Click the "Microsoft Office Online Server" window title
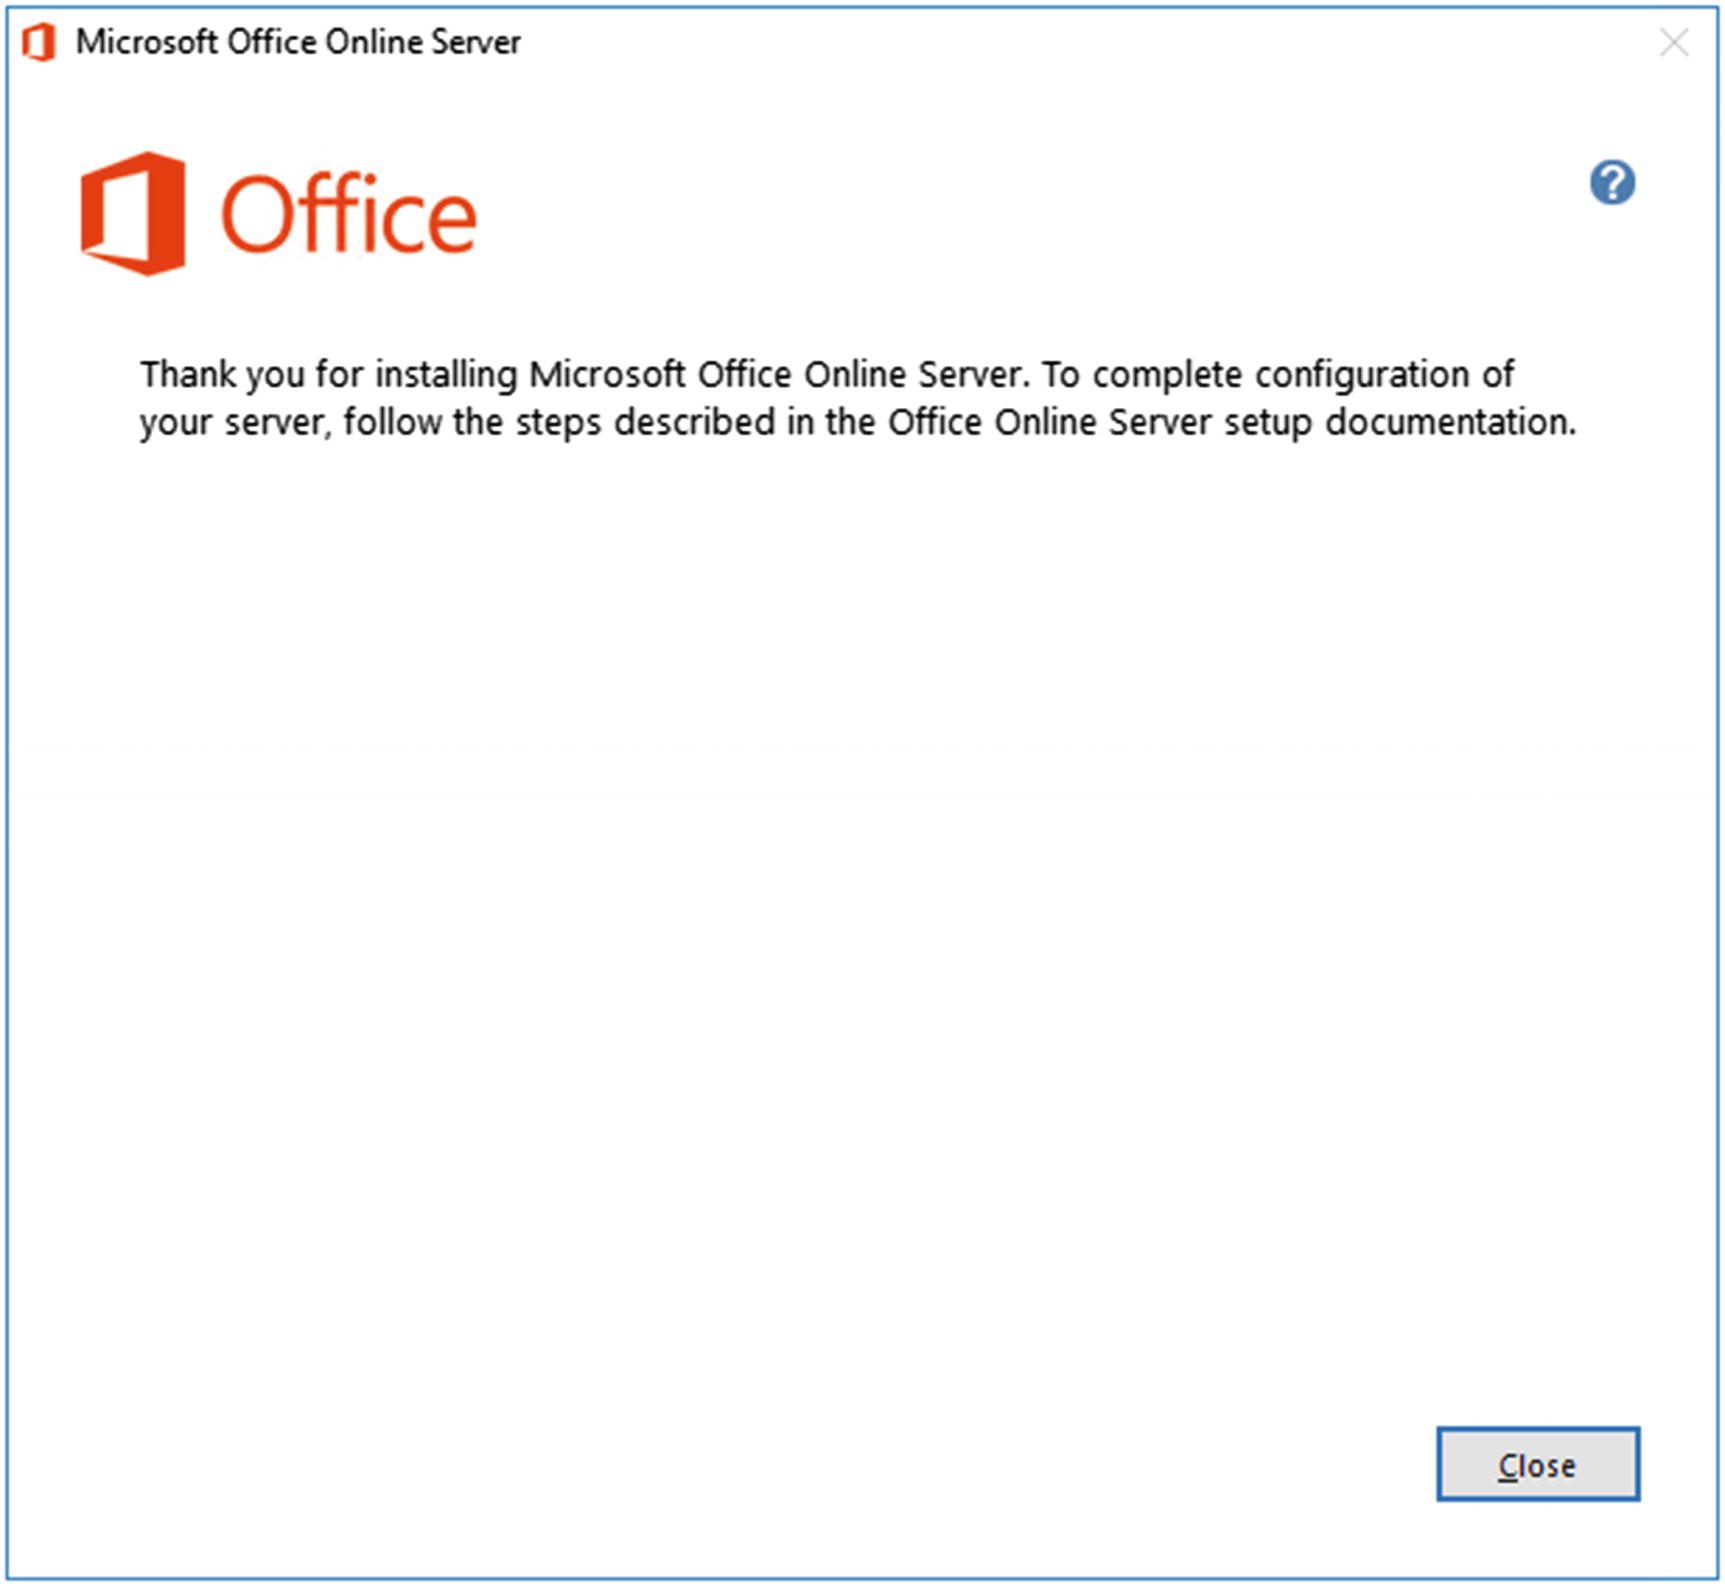 click(x=298, y=42)
